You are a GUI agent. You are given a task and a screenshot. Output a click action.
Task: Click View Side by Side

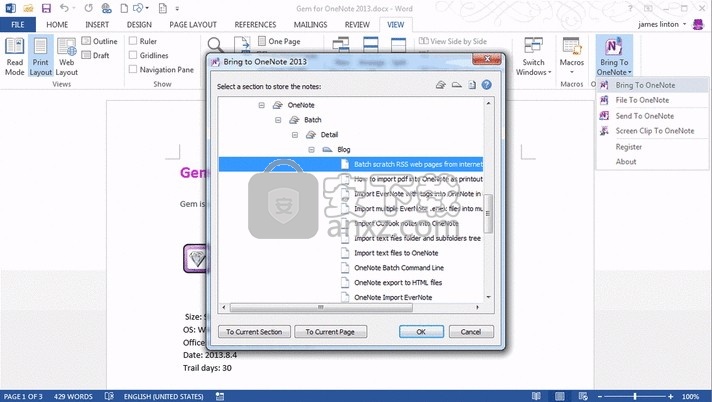[453, 41]
